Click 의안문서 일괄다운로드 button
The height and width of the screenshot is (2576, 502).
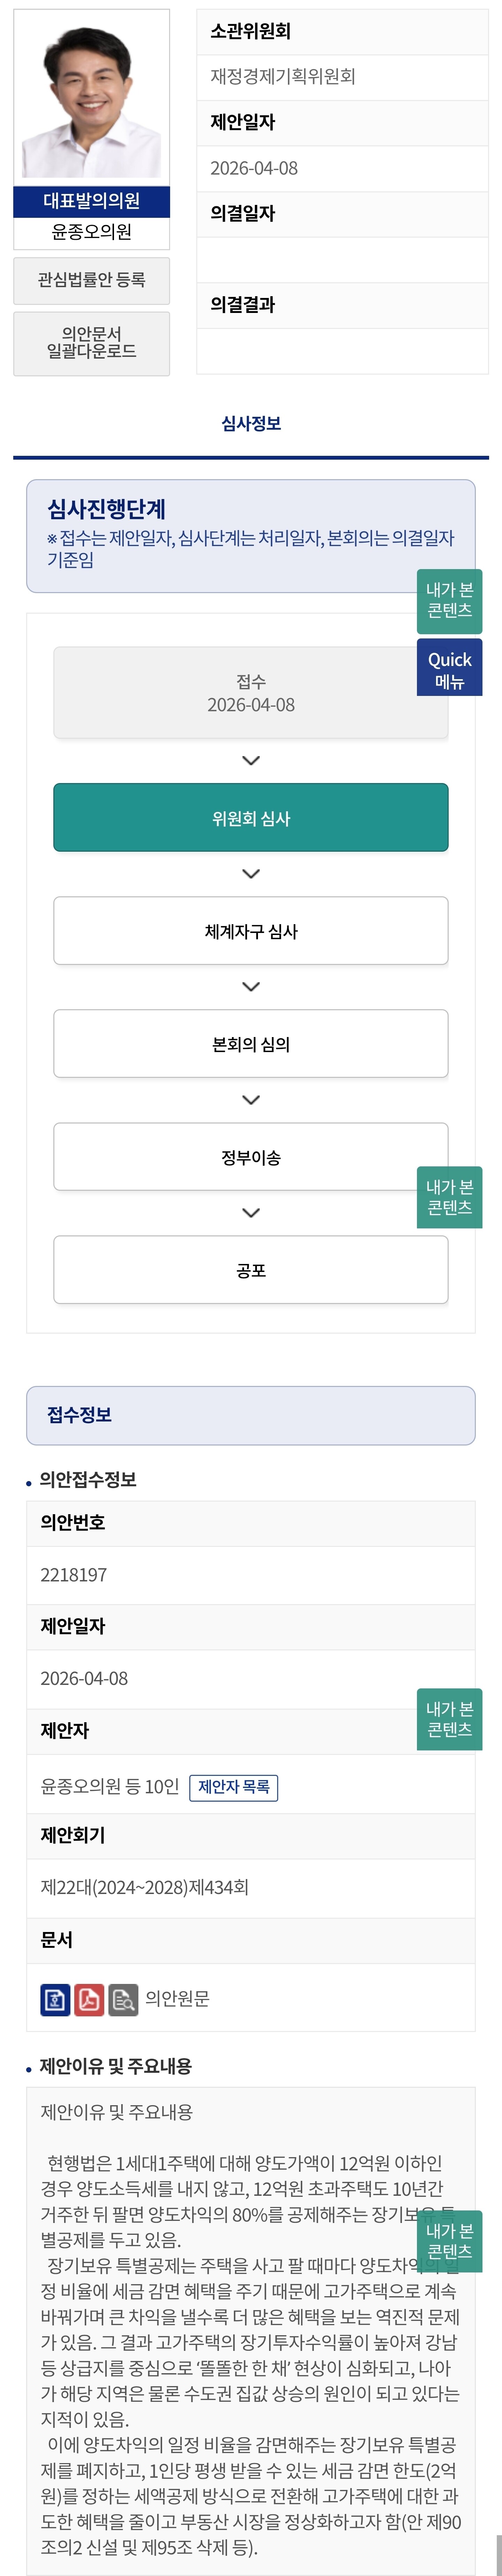click(x=91, y=343)
